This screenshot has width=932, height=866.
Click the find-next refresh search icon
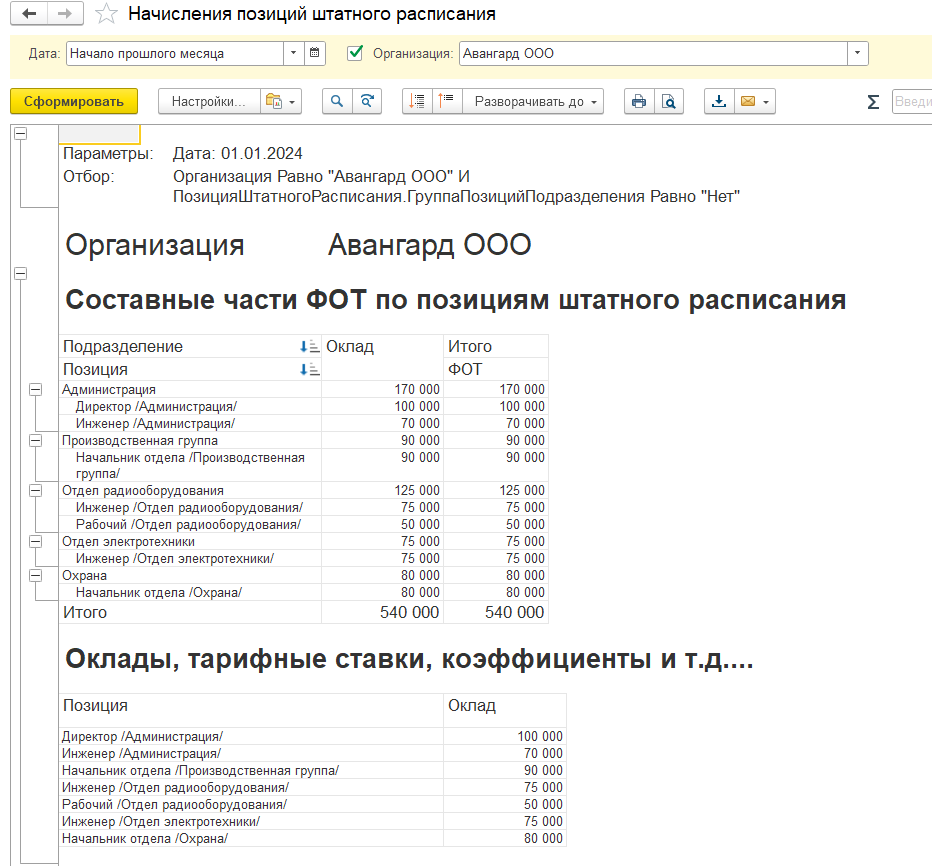pyautogui.click(x=367, y=102)
